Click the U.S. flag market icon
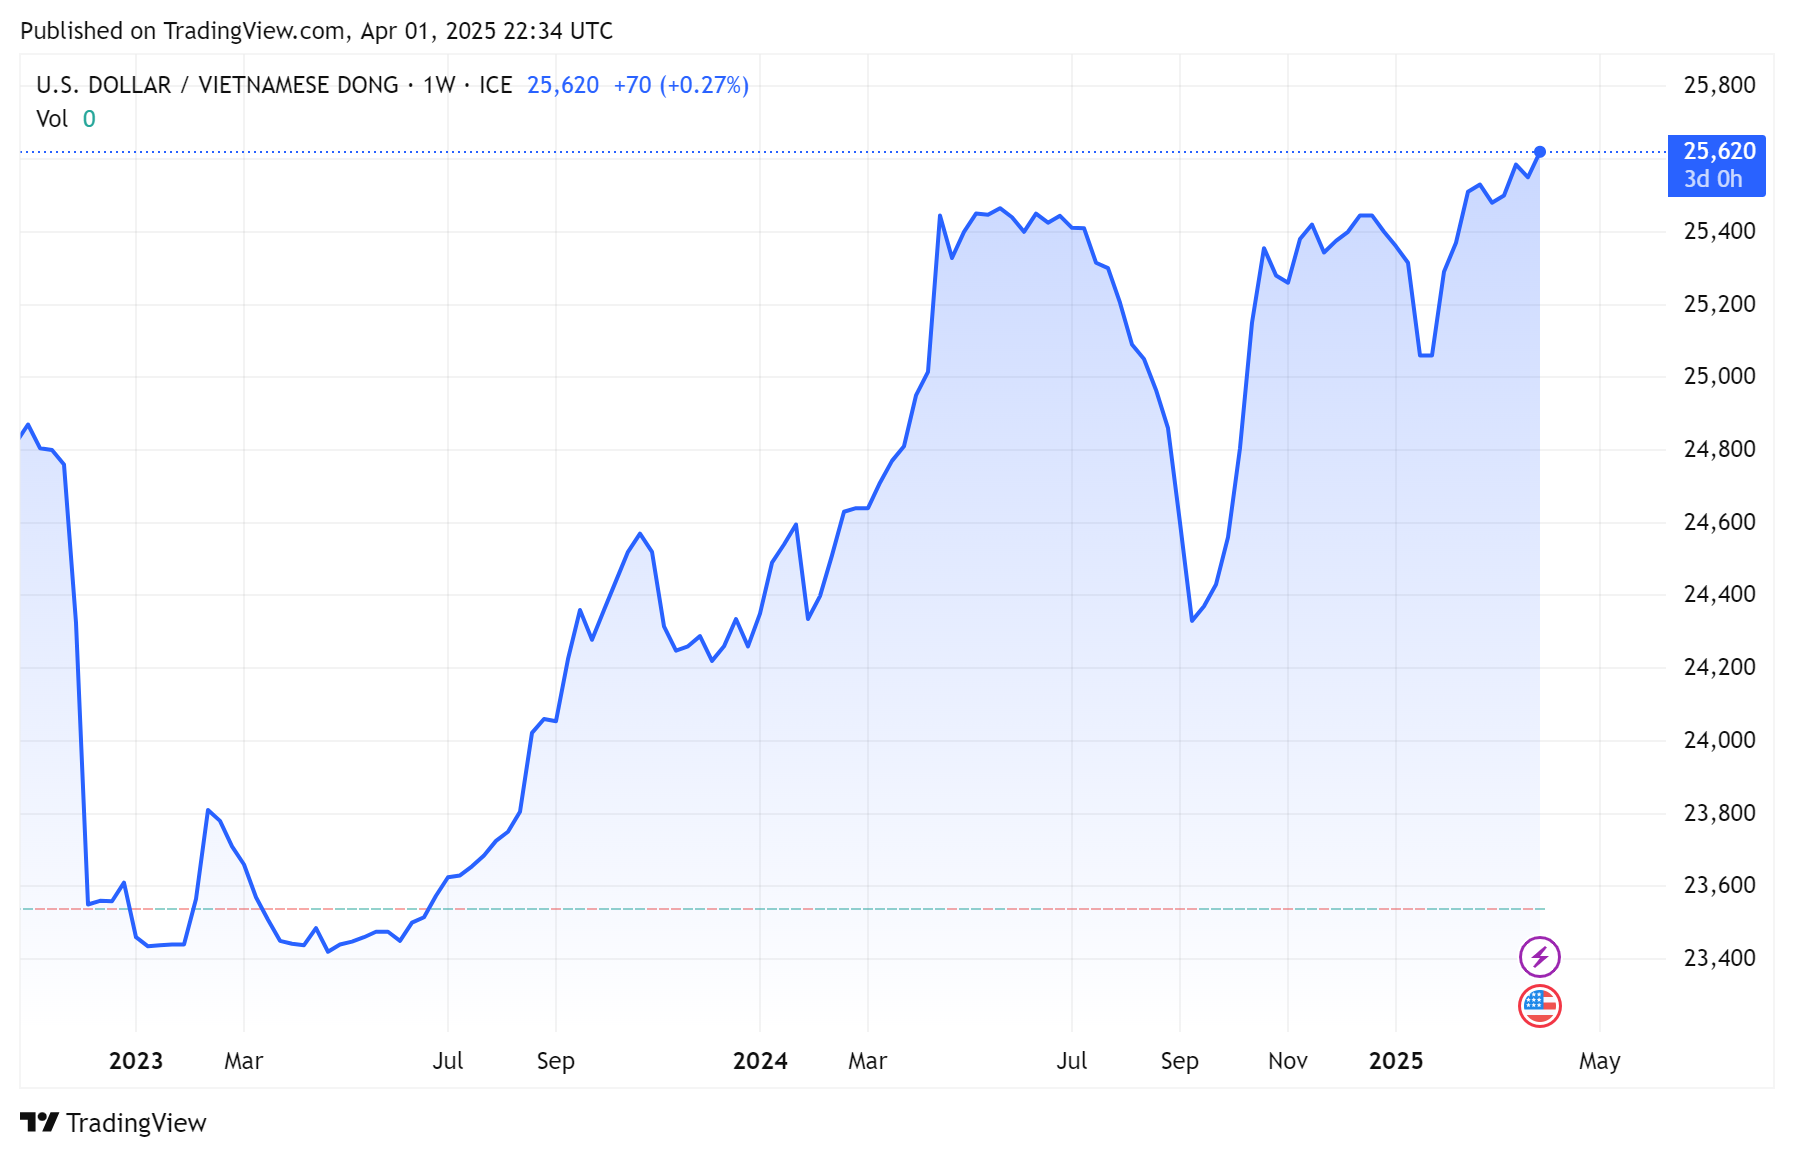Viewport: 1794px width, 1158px height. tap(1538, 1006)
